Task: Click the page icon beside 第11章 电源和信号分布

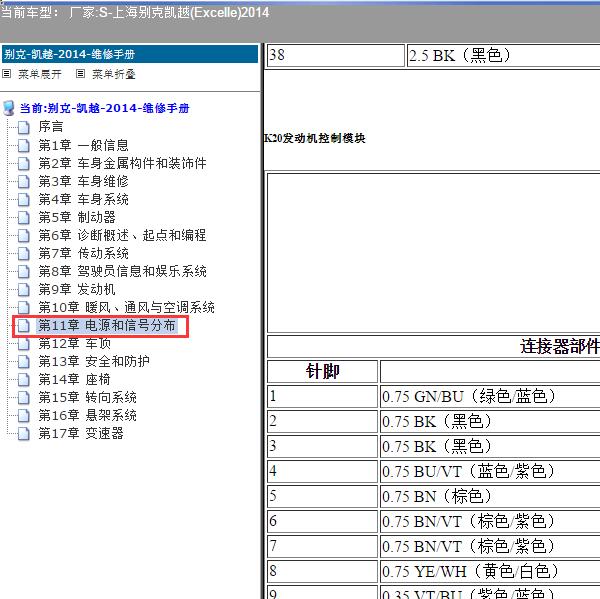Action: pos(23,326)
